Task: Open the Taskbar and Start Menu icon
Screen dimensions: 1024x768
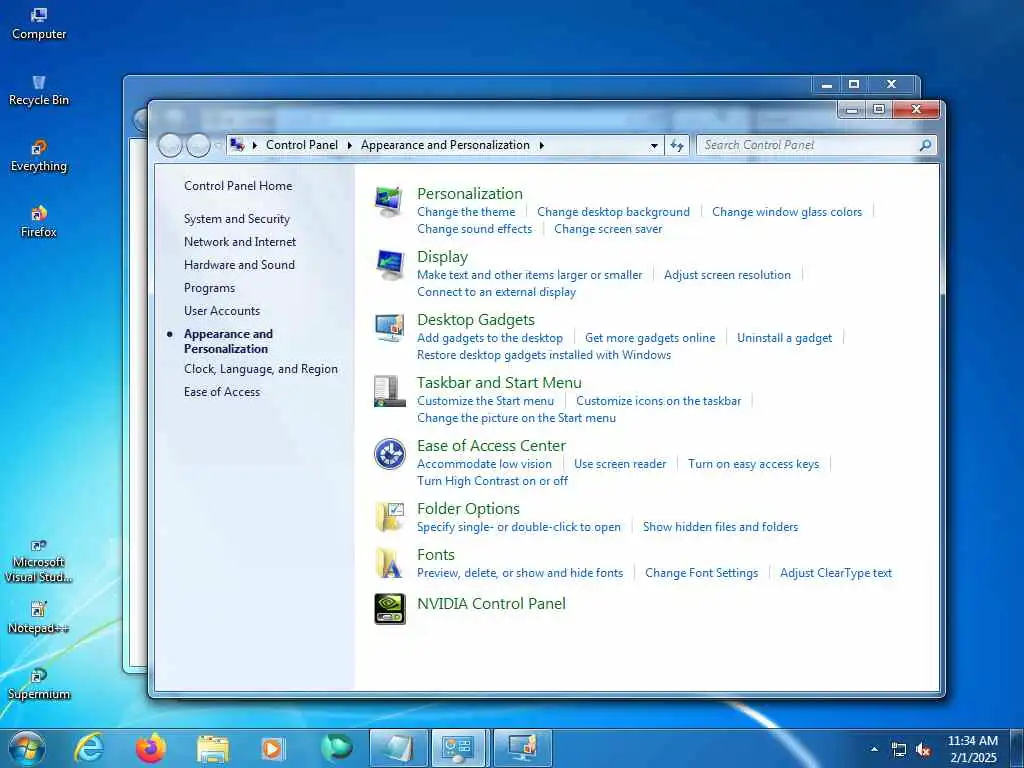Action: click(389, 391)
